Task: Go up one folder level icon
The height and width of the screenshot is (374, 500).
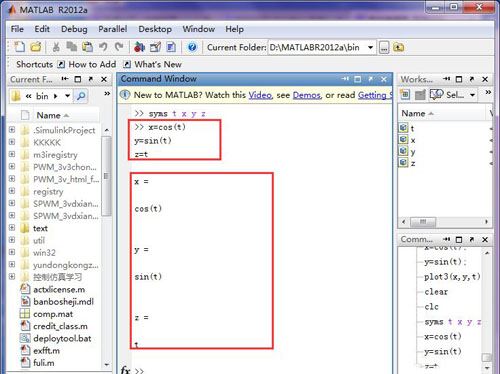Action: pyautogui.click(x=398, y=47)
